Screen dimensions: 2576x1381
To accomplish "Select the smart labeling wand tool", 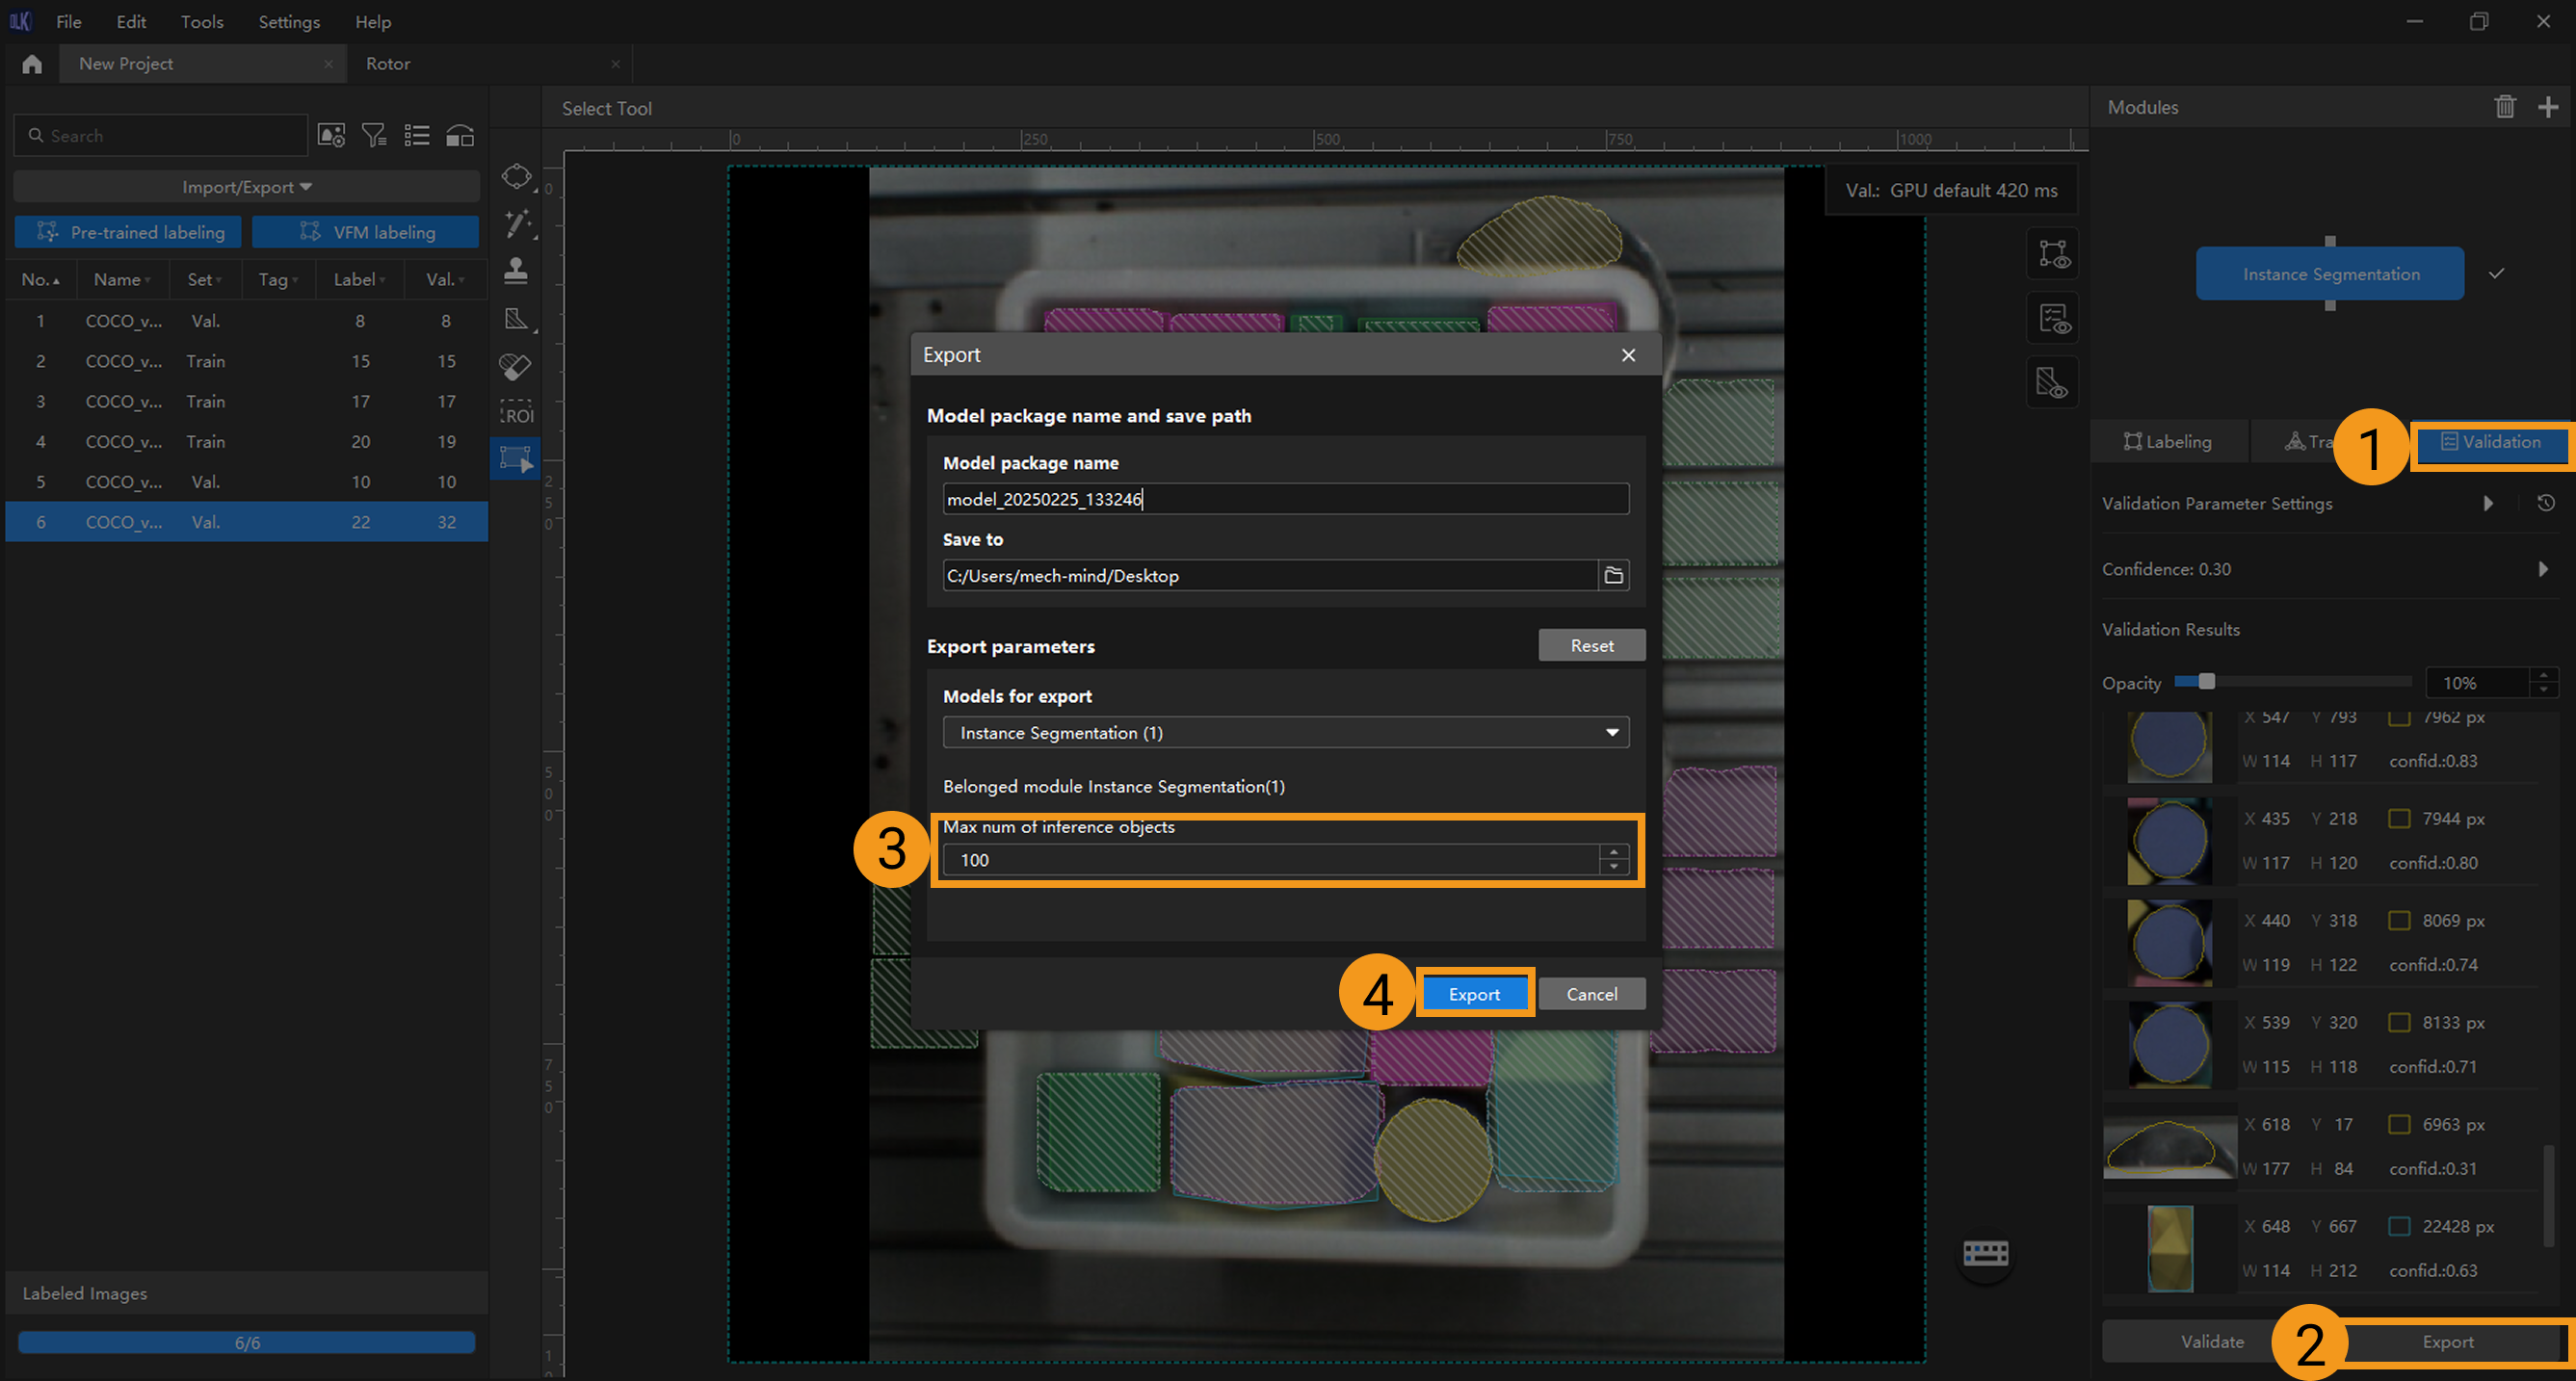I will point(516,224).
